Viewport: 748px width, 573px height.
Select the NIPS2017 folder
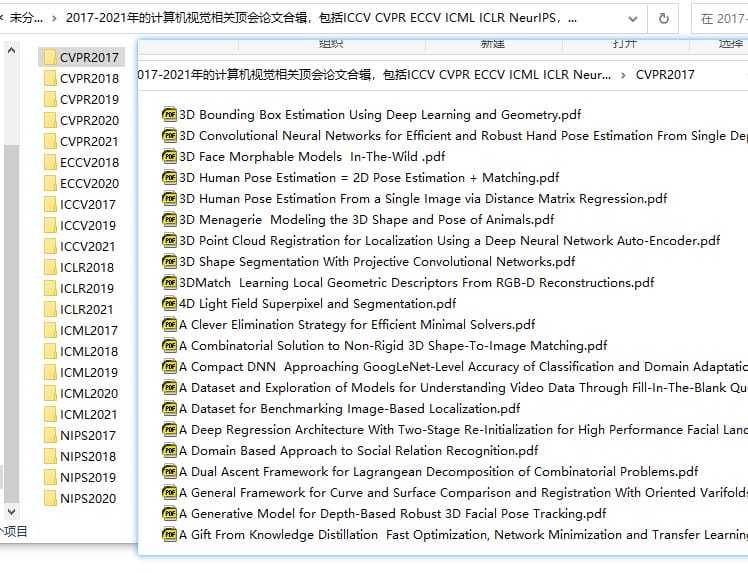click(x=81, y=435)
